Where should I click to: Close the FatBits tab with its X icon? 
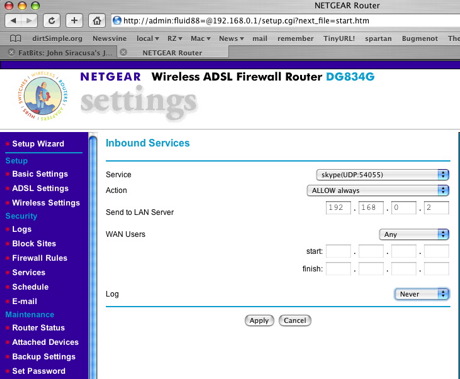pos(11,52)
